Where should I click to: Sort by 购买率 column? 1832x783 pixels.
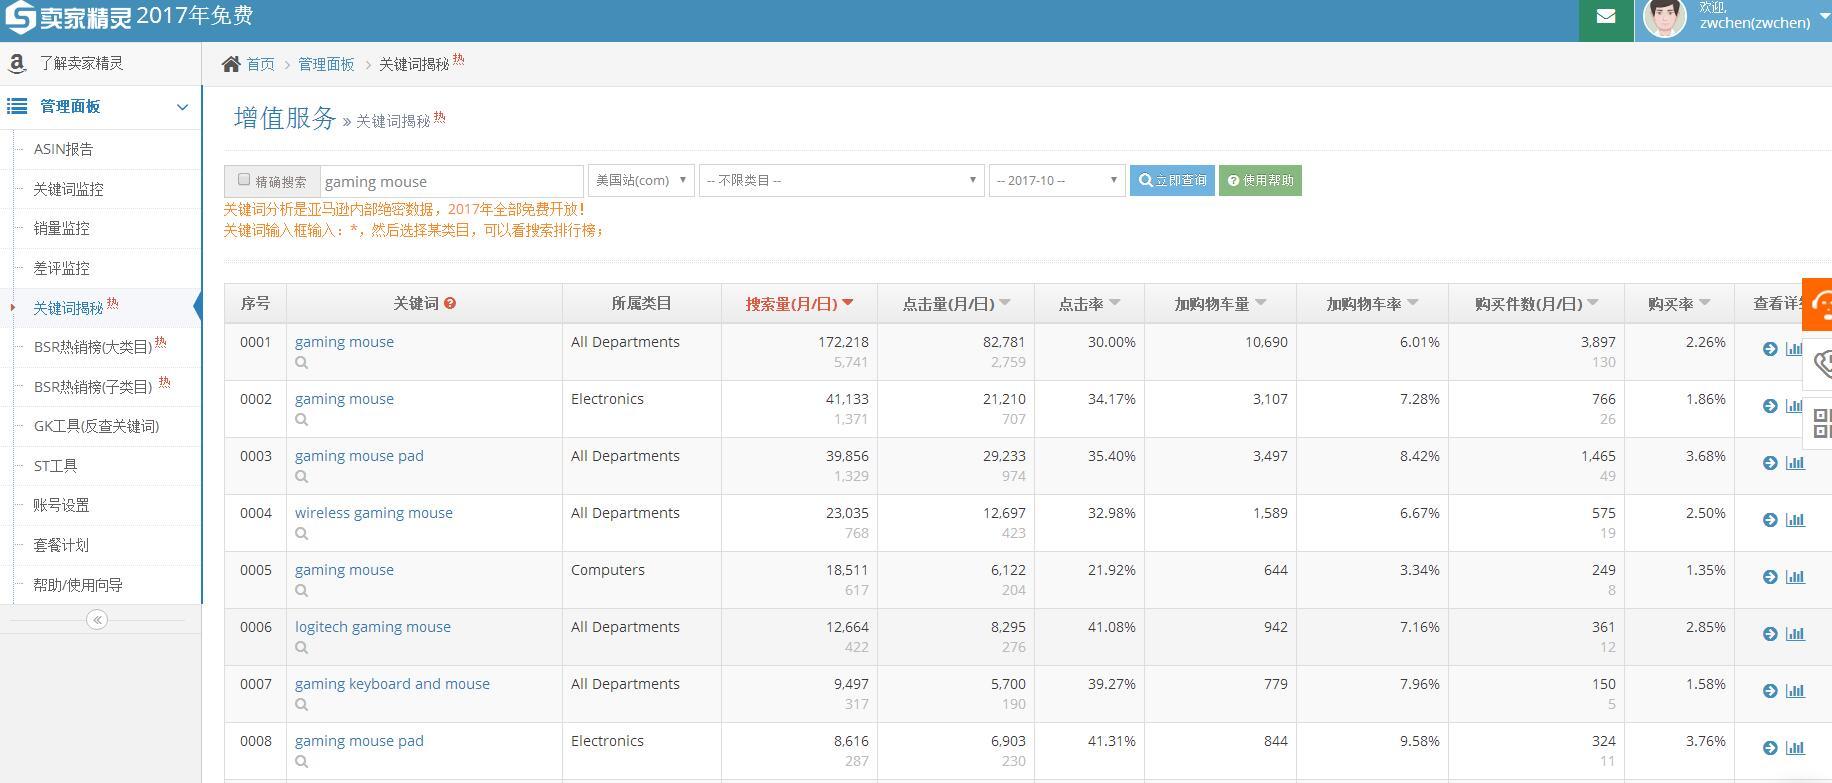pos(1679,303)
